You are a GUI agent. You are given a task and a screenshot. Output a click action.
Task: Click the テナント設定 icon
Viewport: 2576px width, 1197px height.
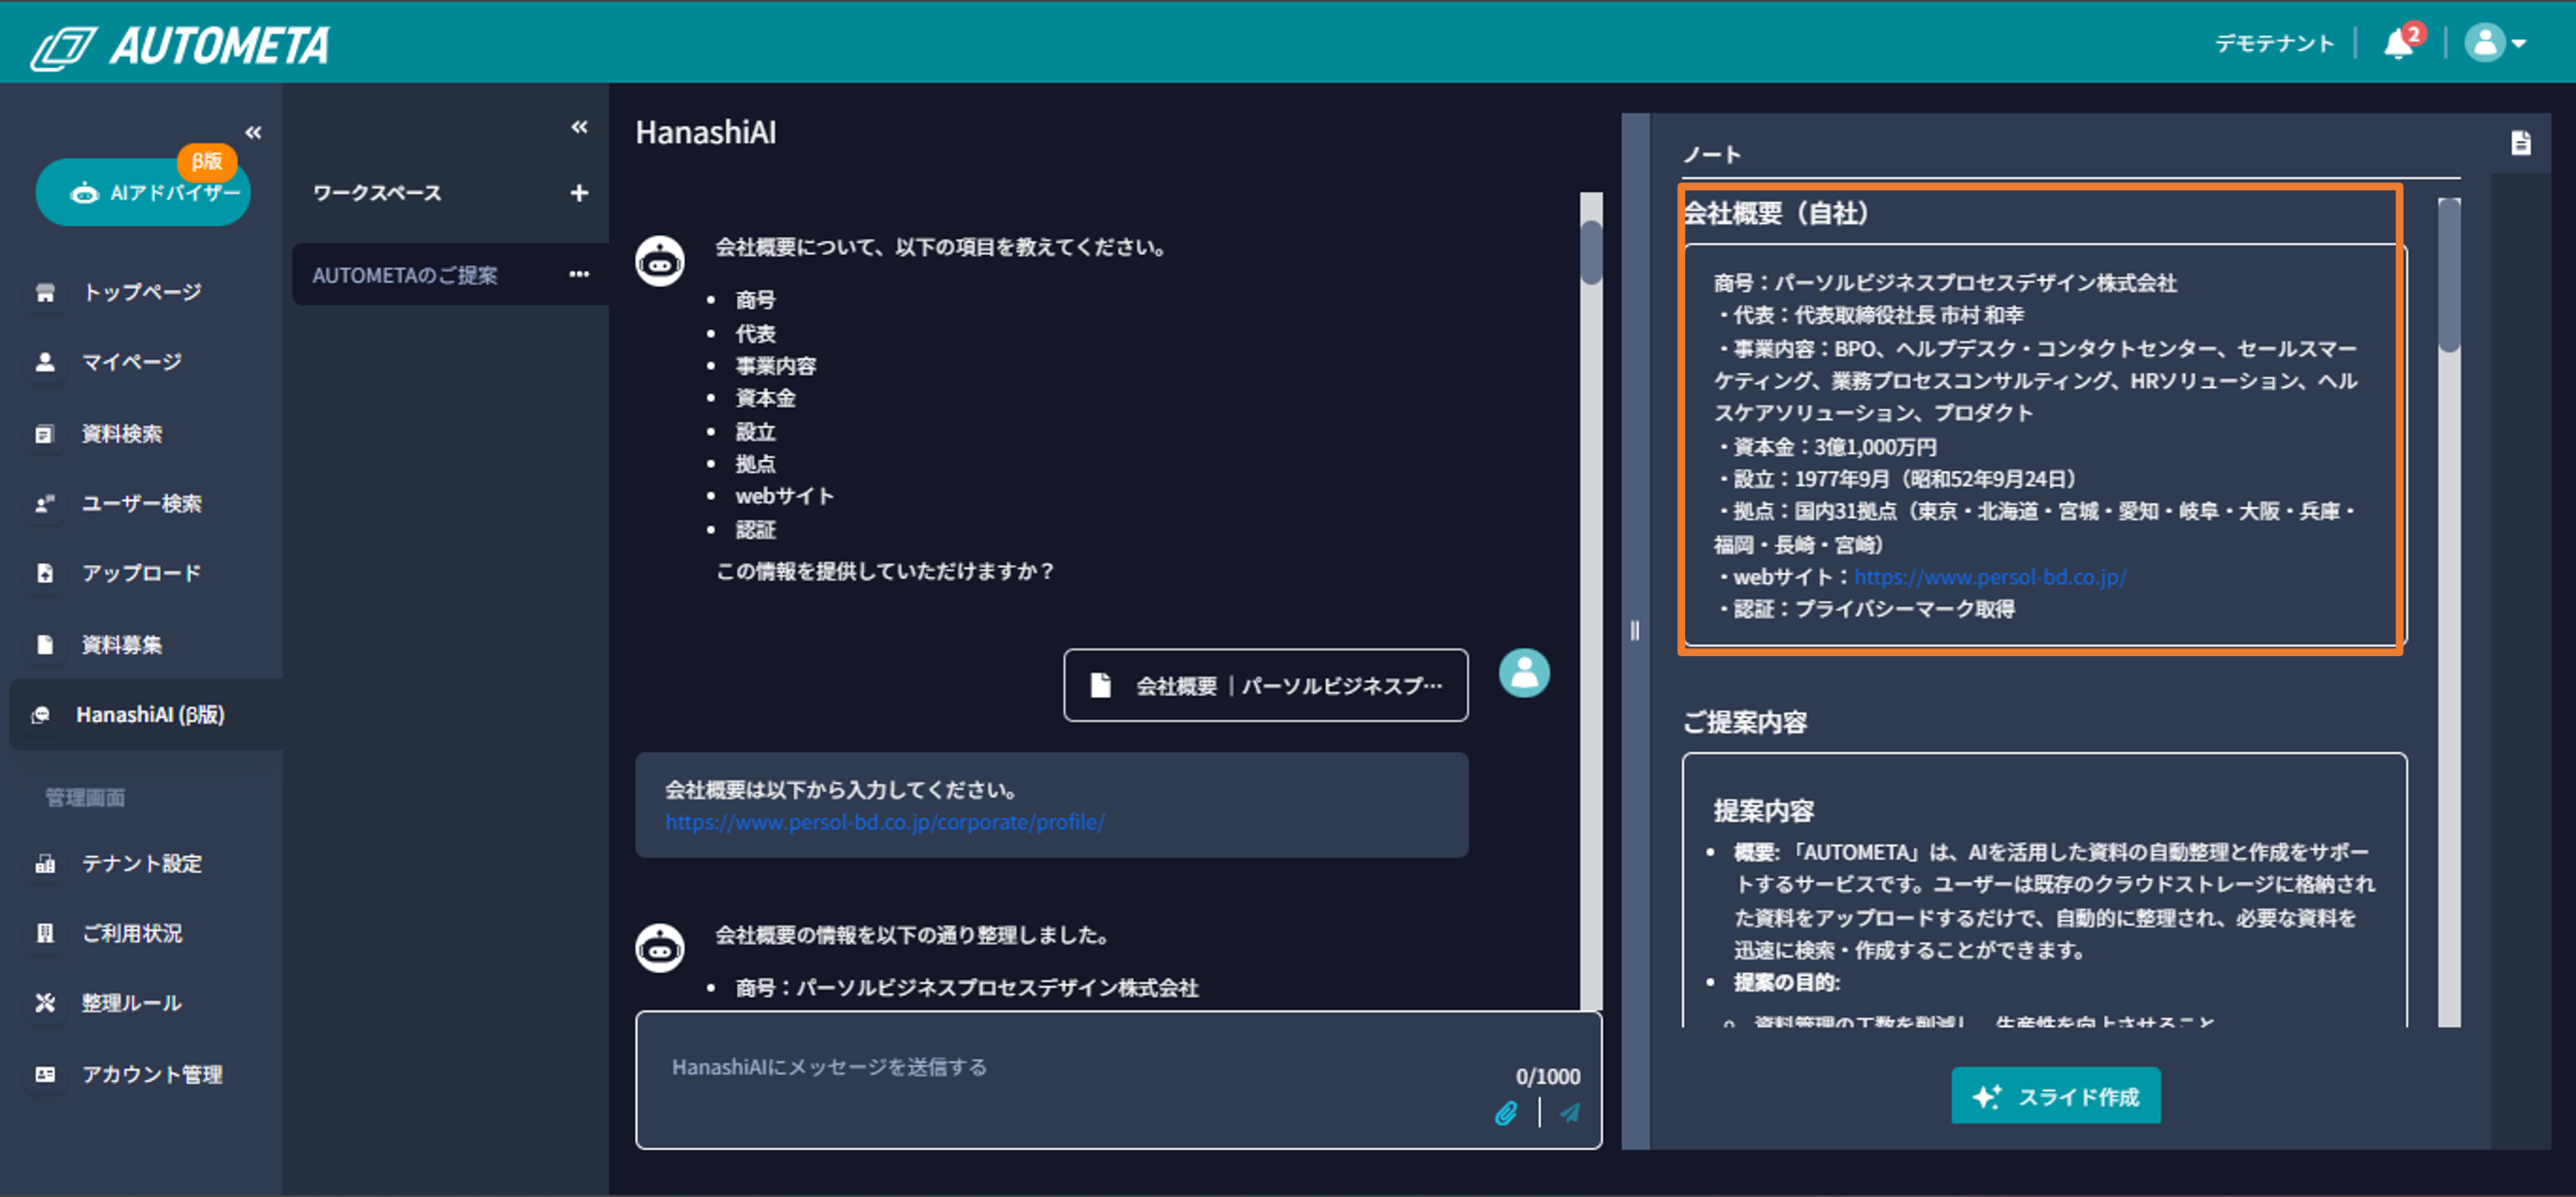(x=45, y=863)
